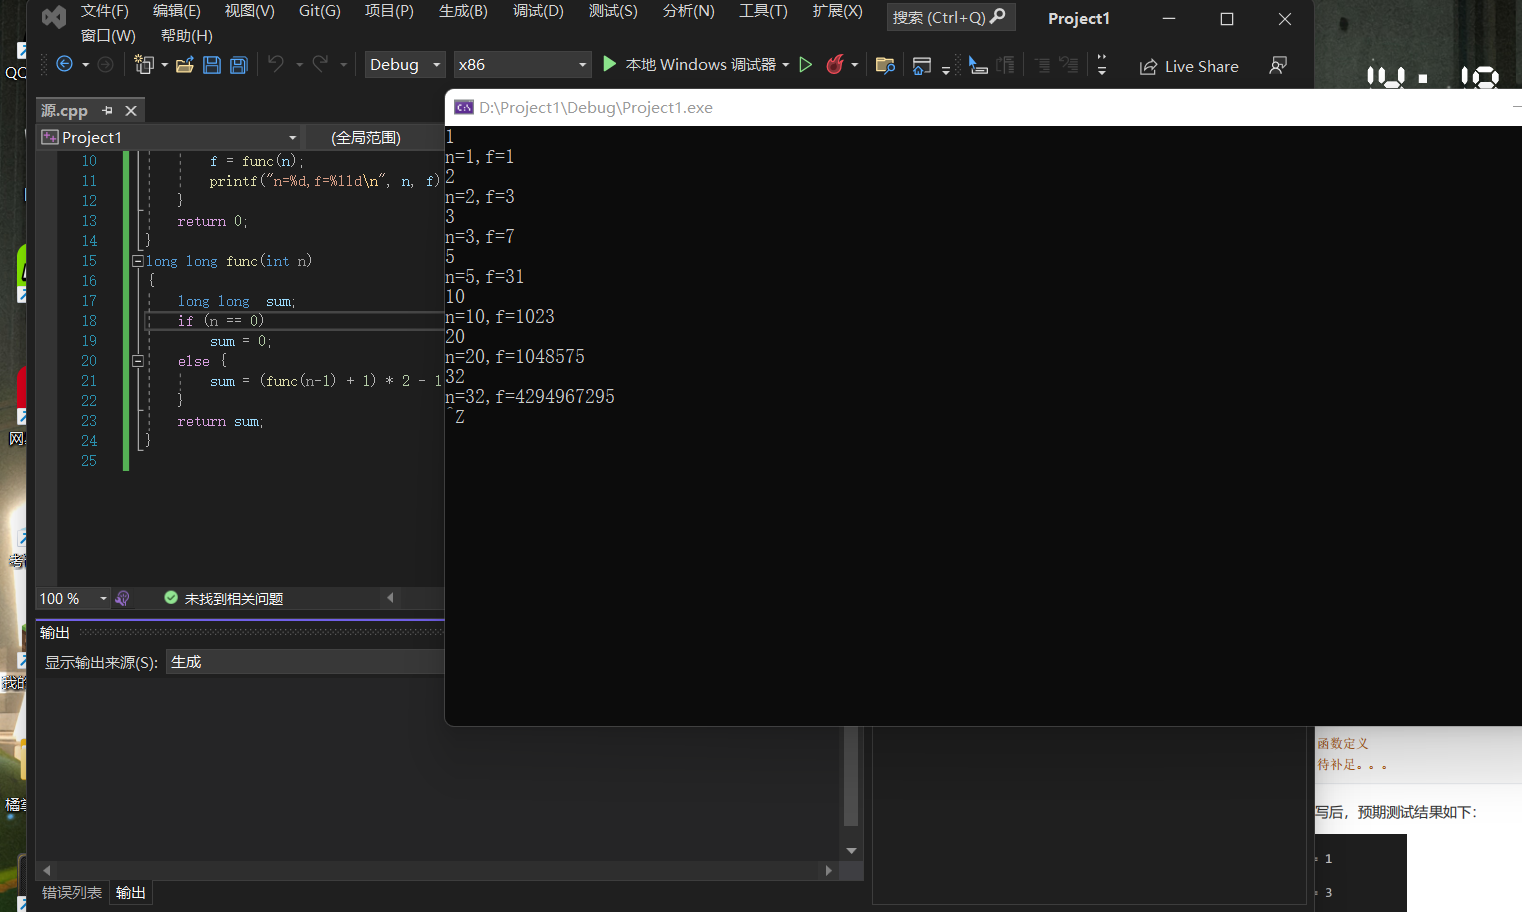Open the Project1 scope dropdown in editor
Image resolution: width=1522 pixels, height=912 pixels.
tap(170, 137)
